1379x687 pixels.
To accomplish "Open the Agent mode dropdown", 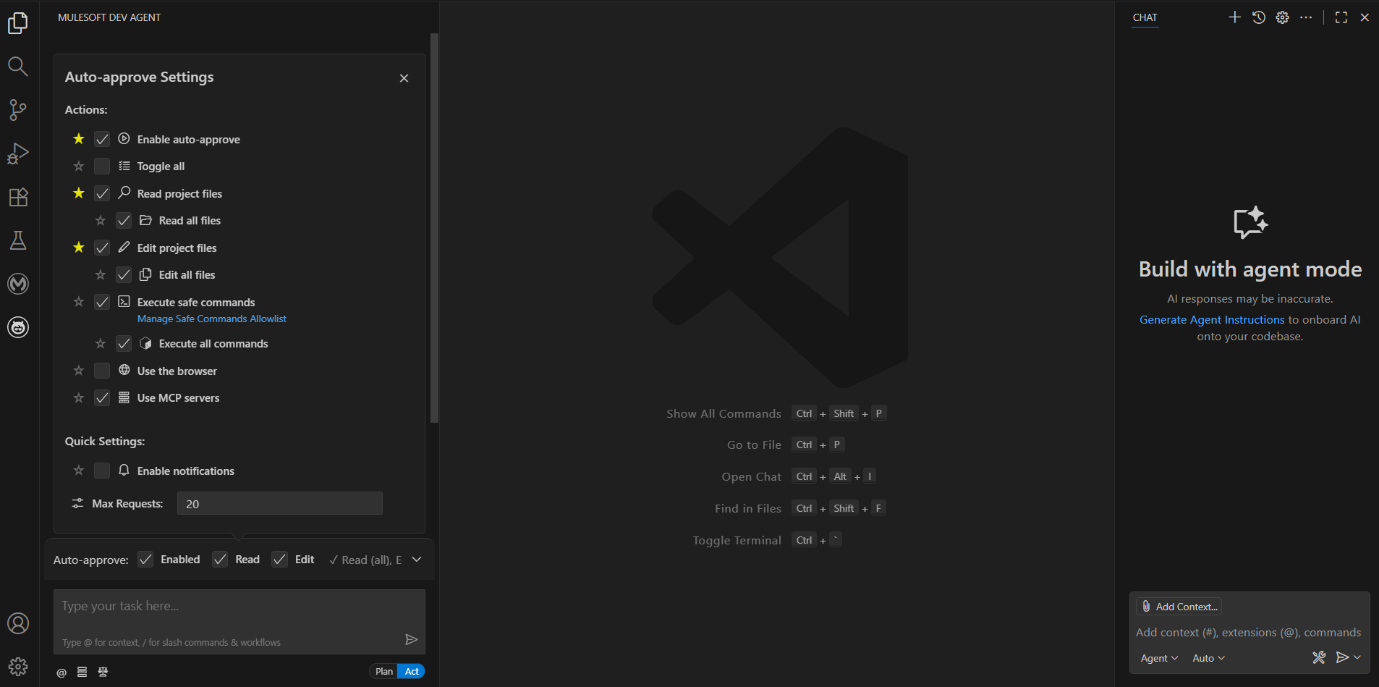I will click(1159, 658).
